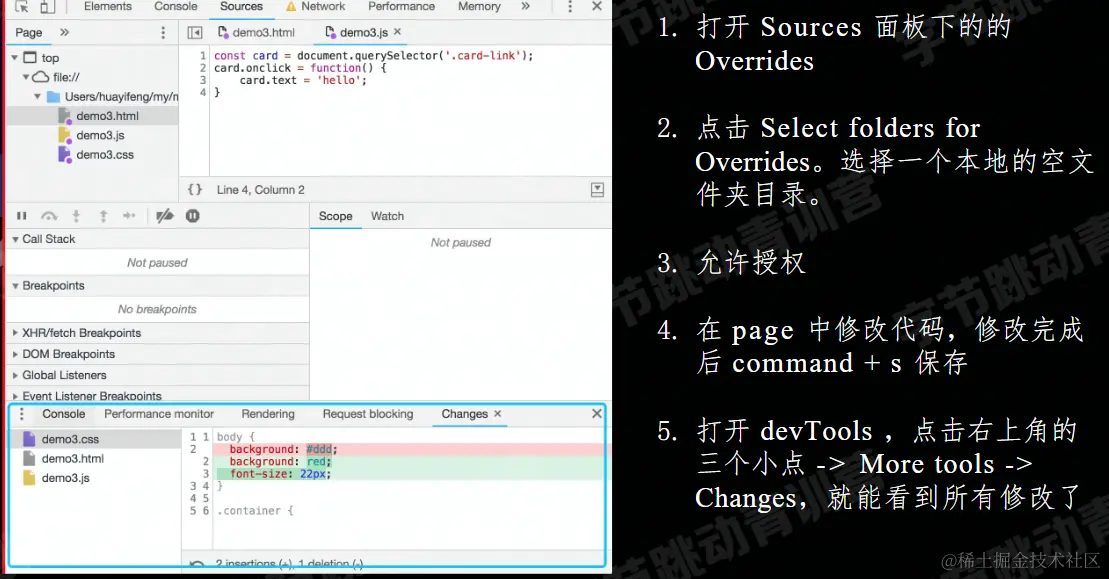The height and width of the screenshot is (579, 1109).
Task: Select the Changes drawer tab
Action: pos(465,414)
